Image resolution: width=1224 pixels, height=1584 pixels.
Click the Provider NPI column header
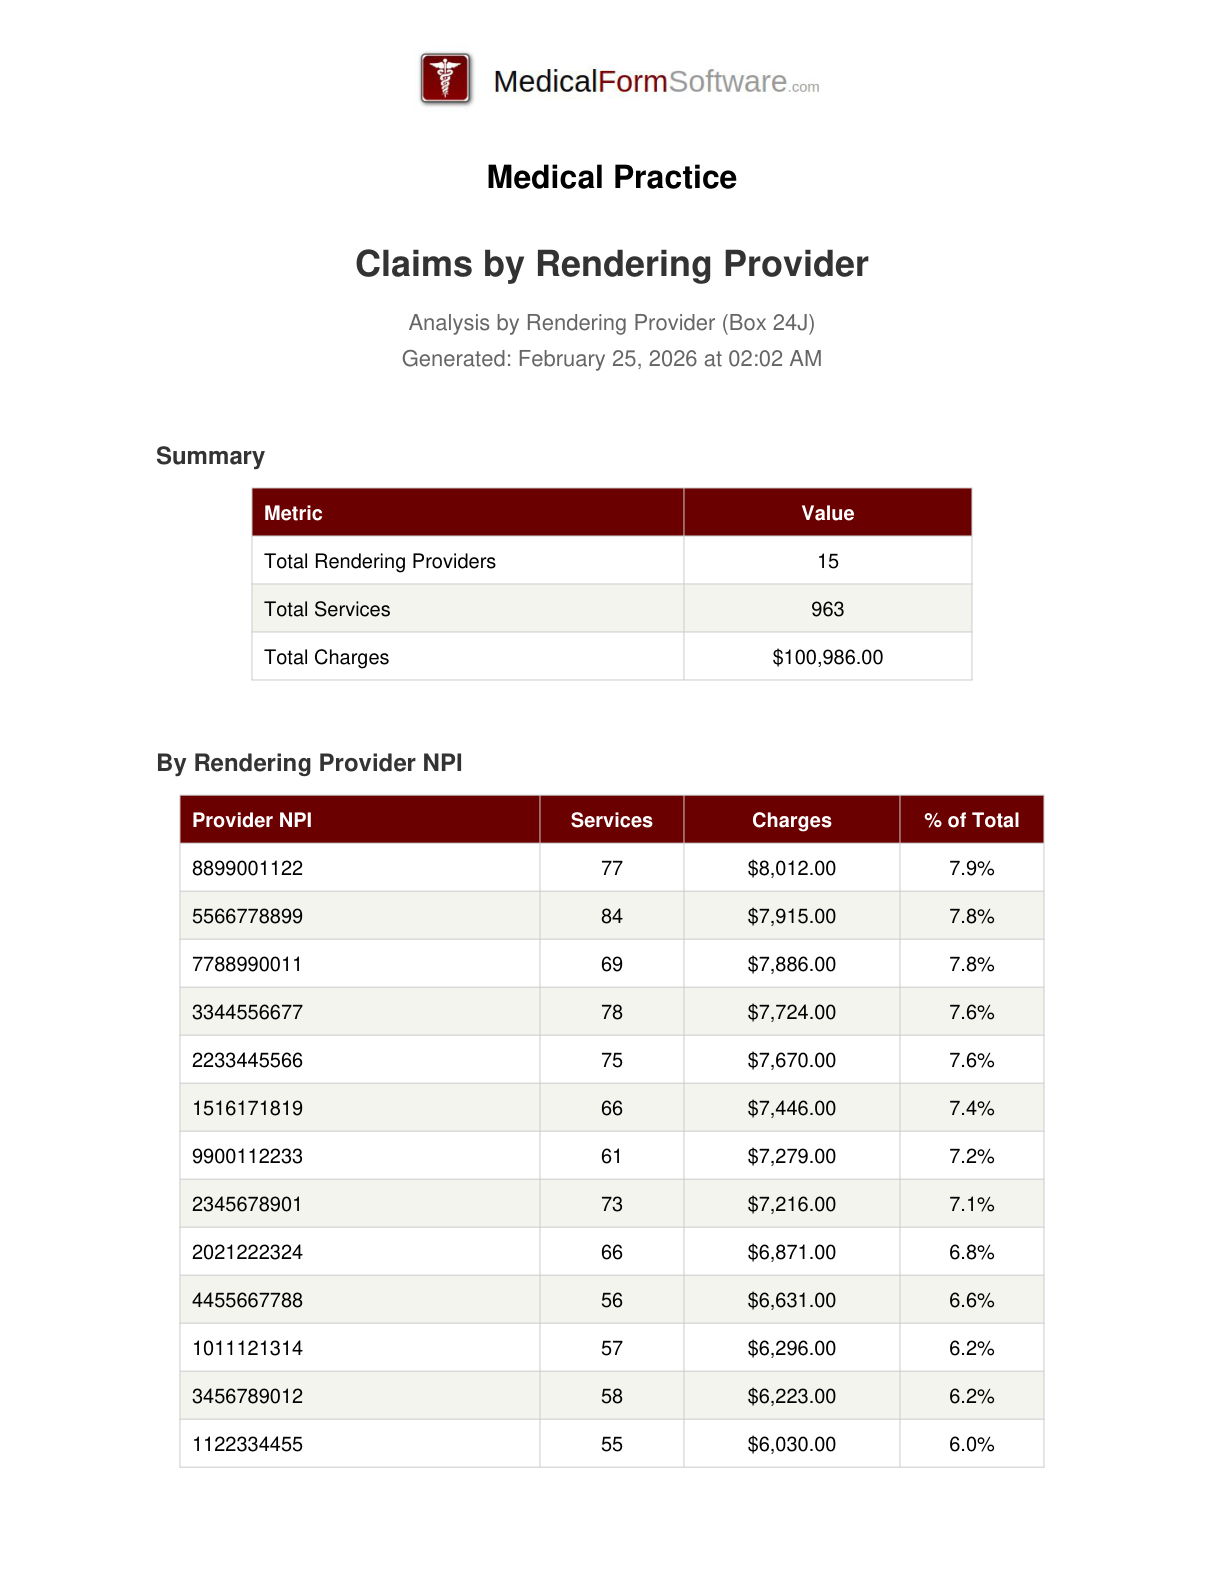[252, 820]
